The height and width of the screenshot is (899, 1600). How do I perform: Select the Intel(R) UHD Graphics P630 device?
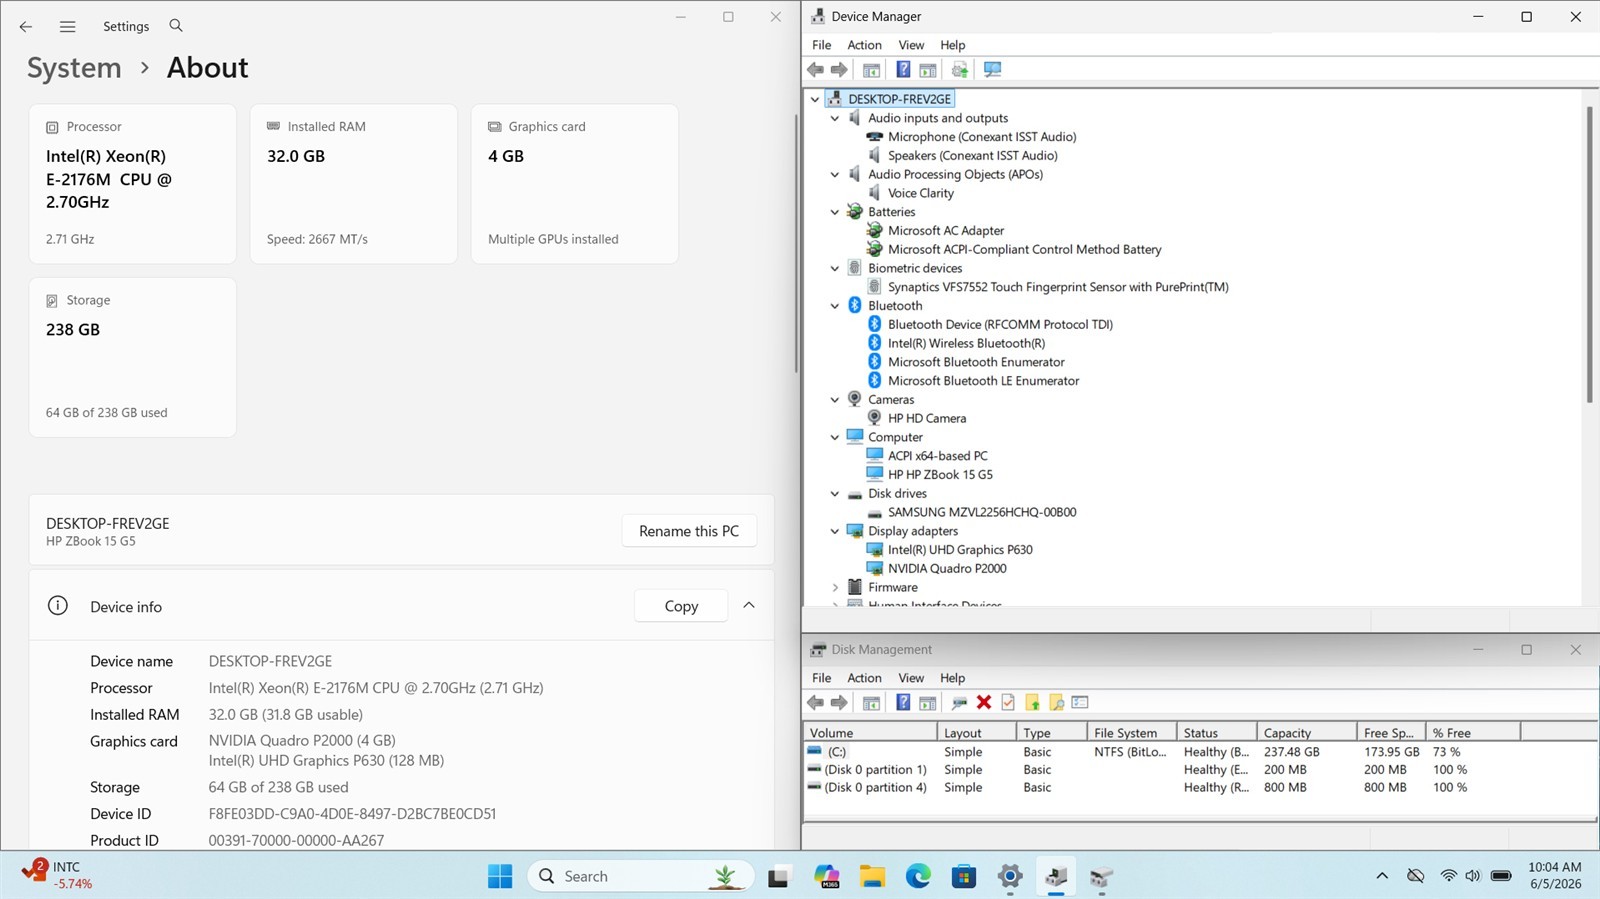[x=960, y=550]
